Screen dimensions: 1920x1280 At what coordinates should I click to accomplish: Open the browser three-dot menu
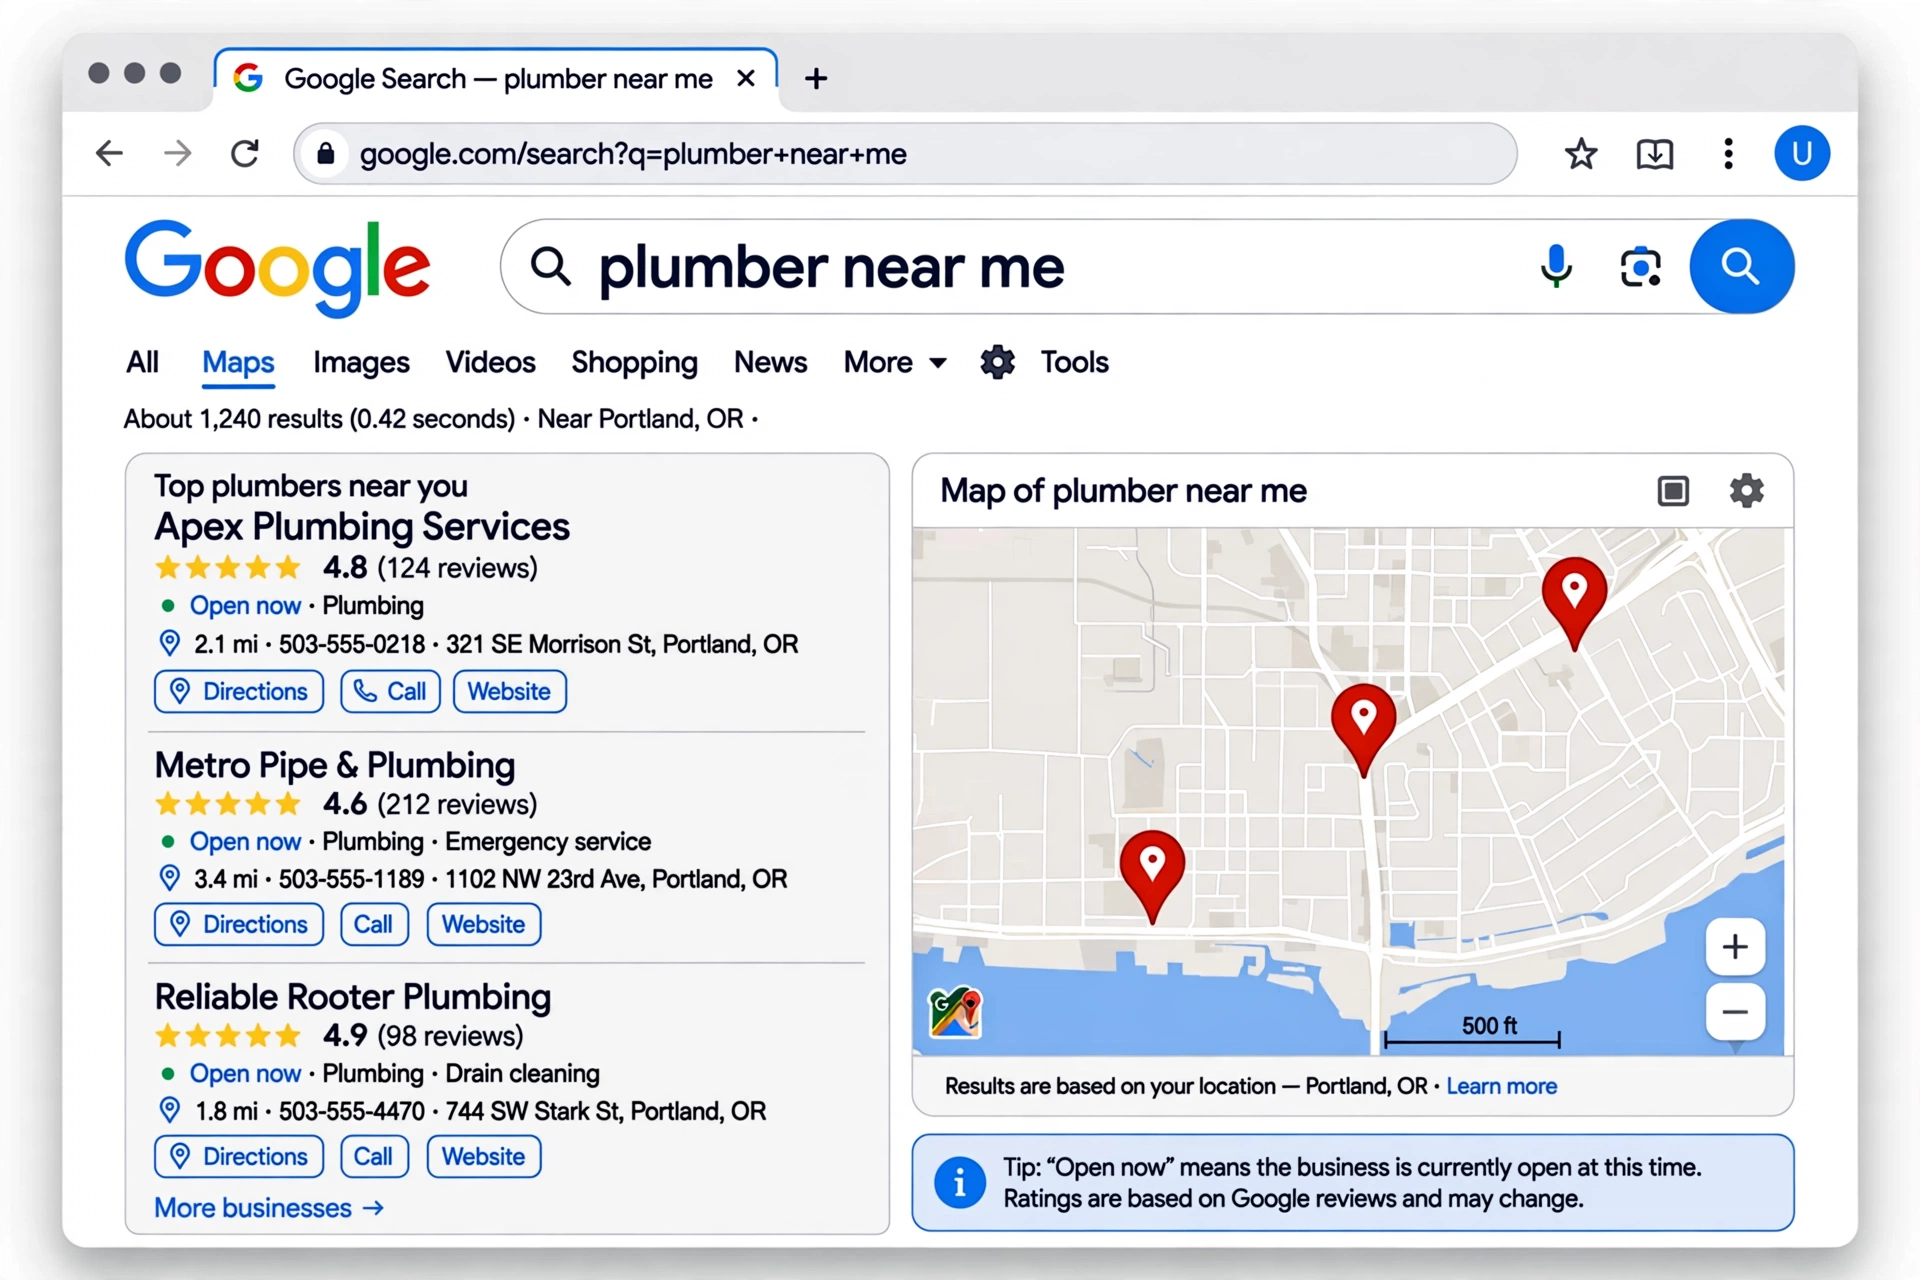pos(1728,154)
